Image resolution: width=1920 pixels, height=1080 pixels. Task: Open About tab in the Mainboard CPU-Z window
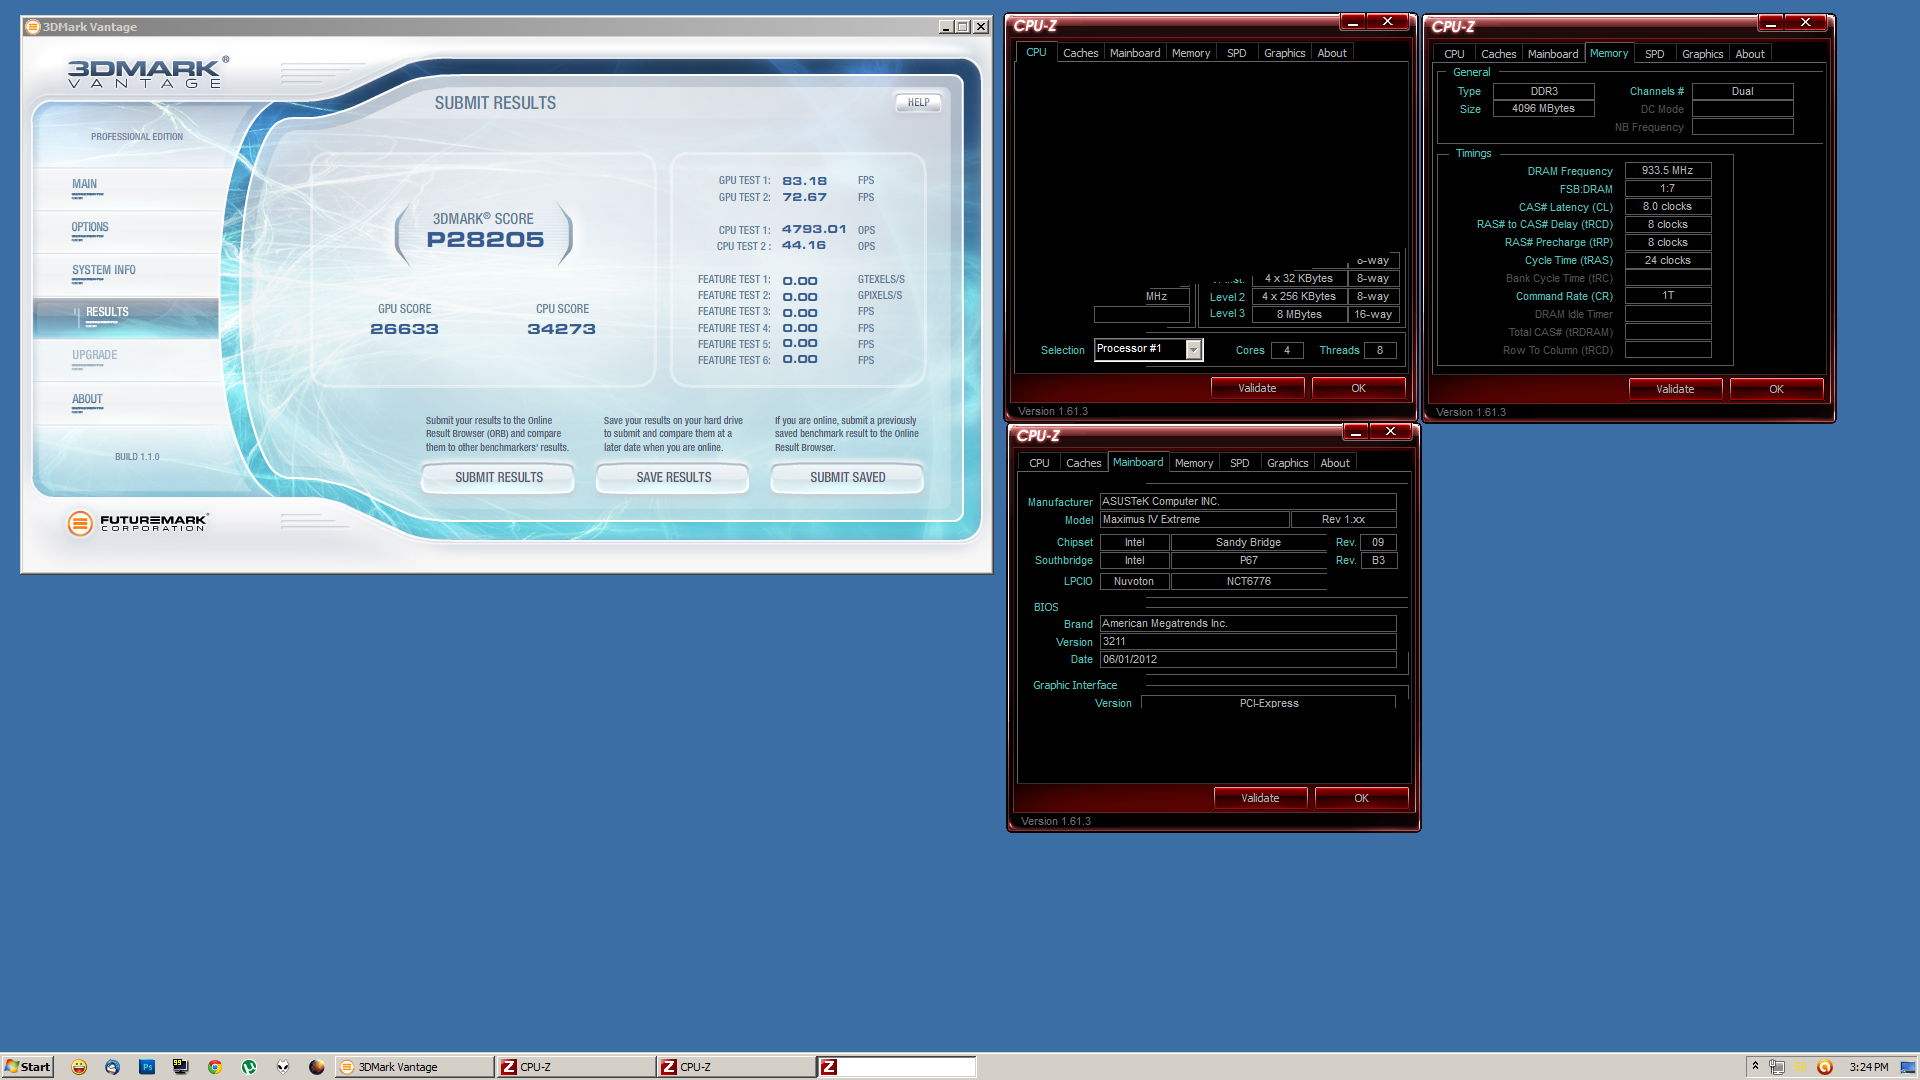pyautogui.click(x=1335, y=463)
